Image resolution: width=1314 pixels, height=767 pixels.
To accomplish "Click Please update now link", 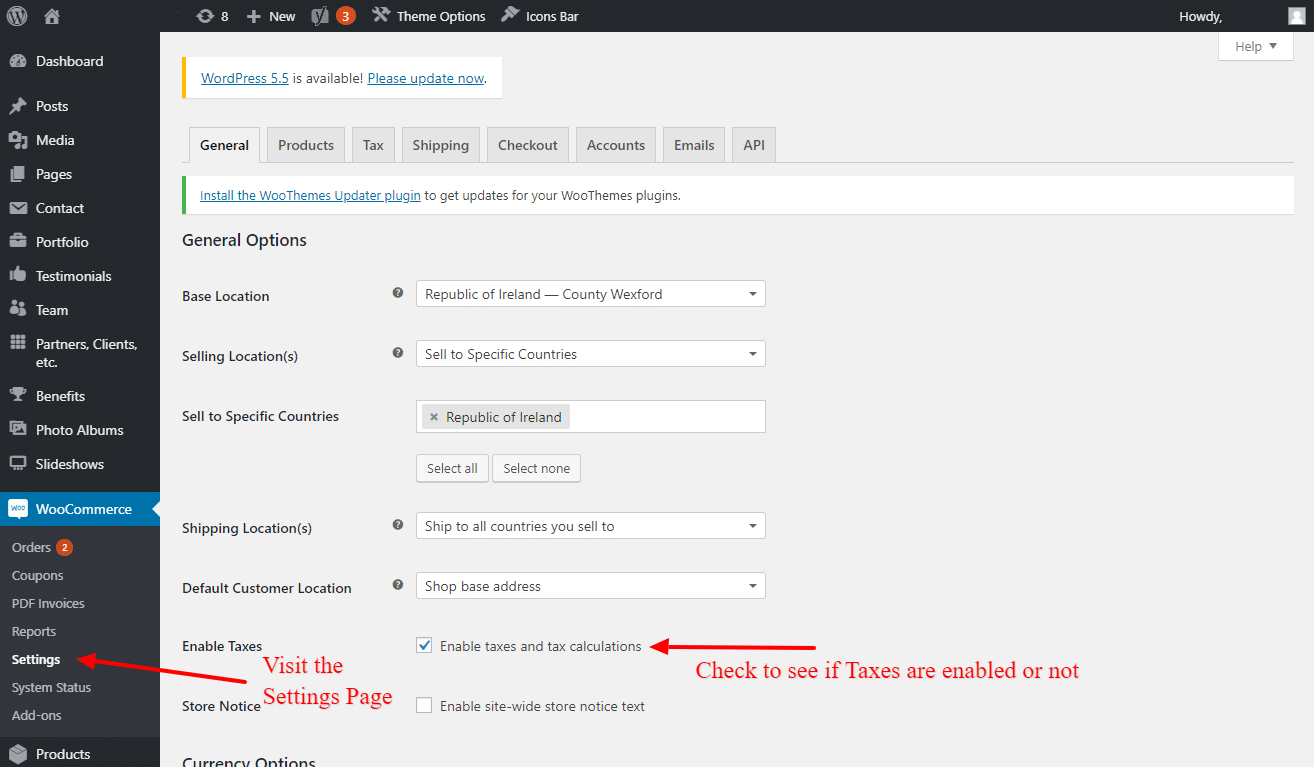I will click(x=426, y=78).
